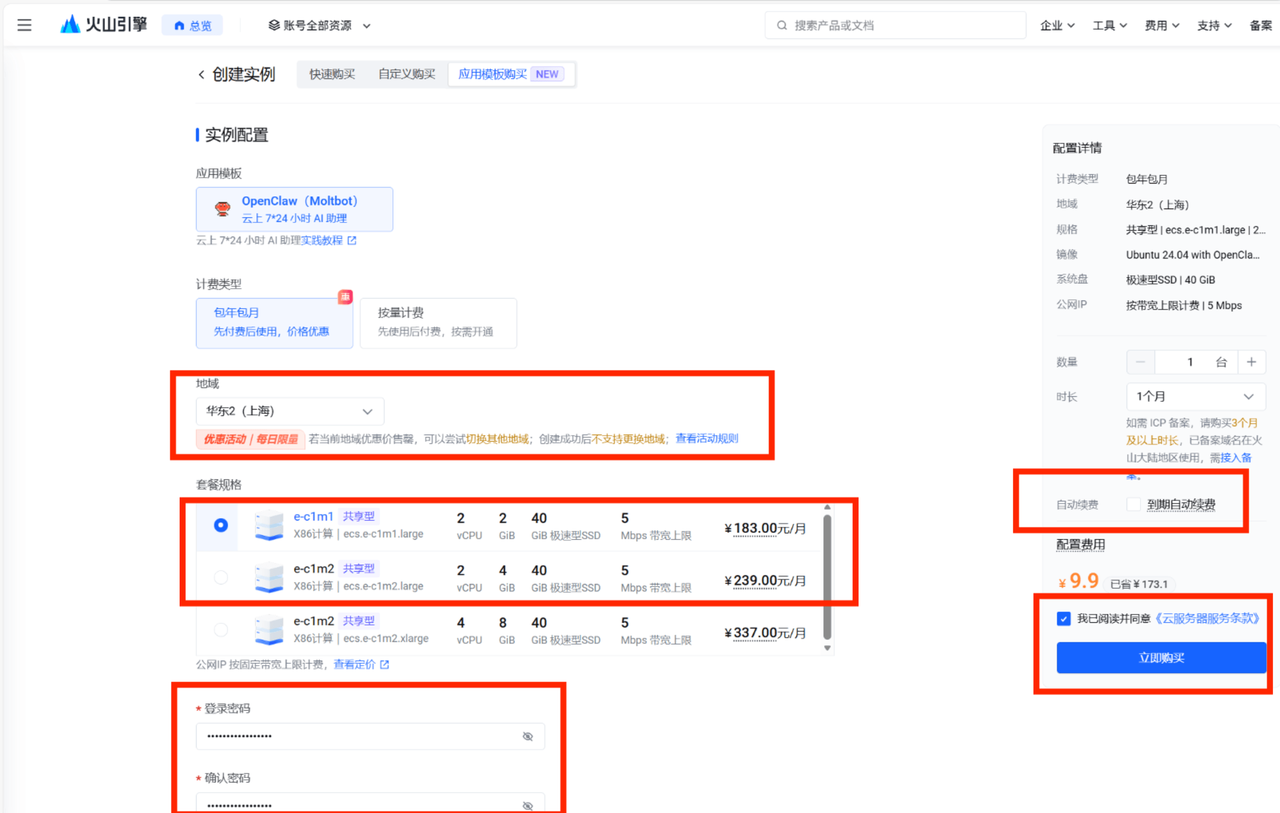Click the ¥9.9 configuration fee
Image resolution: width=1280 pixels, height=813 pixels.
click(1078, 581)
